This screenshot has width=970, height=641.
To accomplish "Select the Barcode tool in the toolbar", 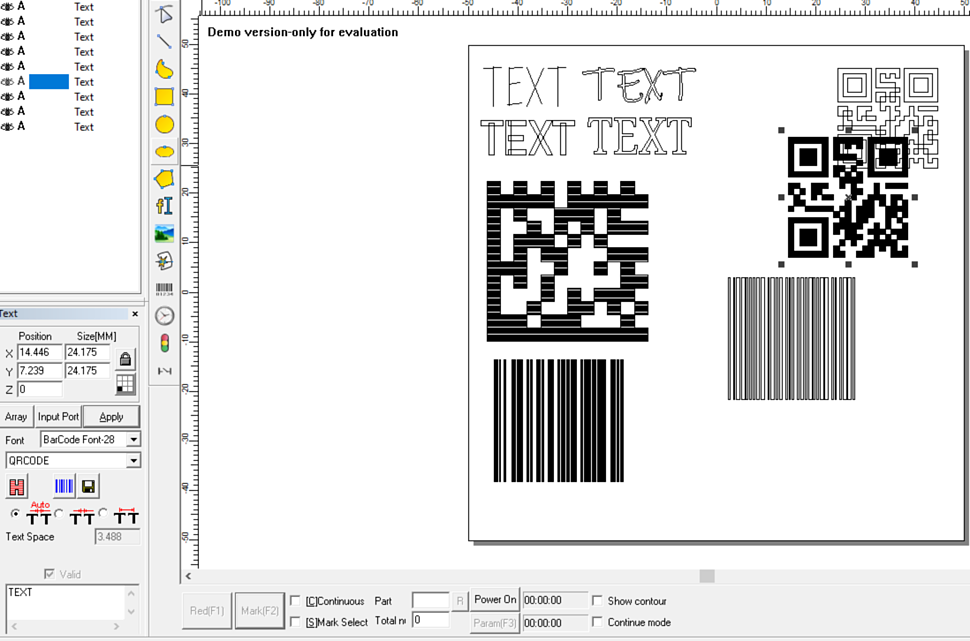I will (164, 289).
